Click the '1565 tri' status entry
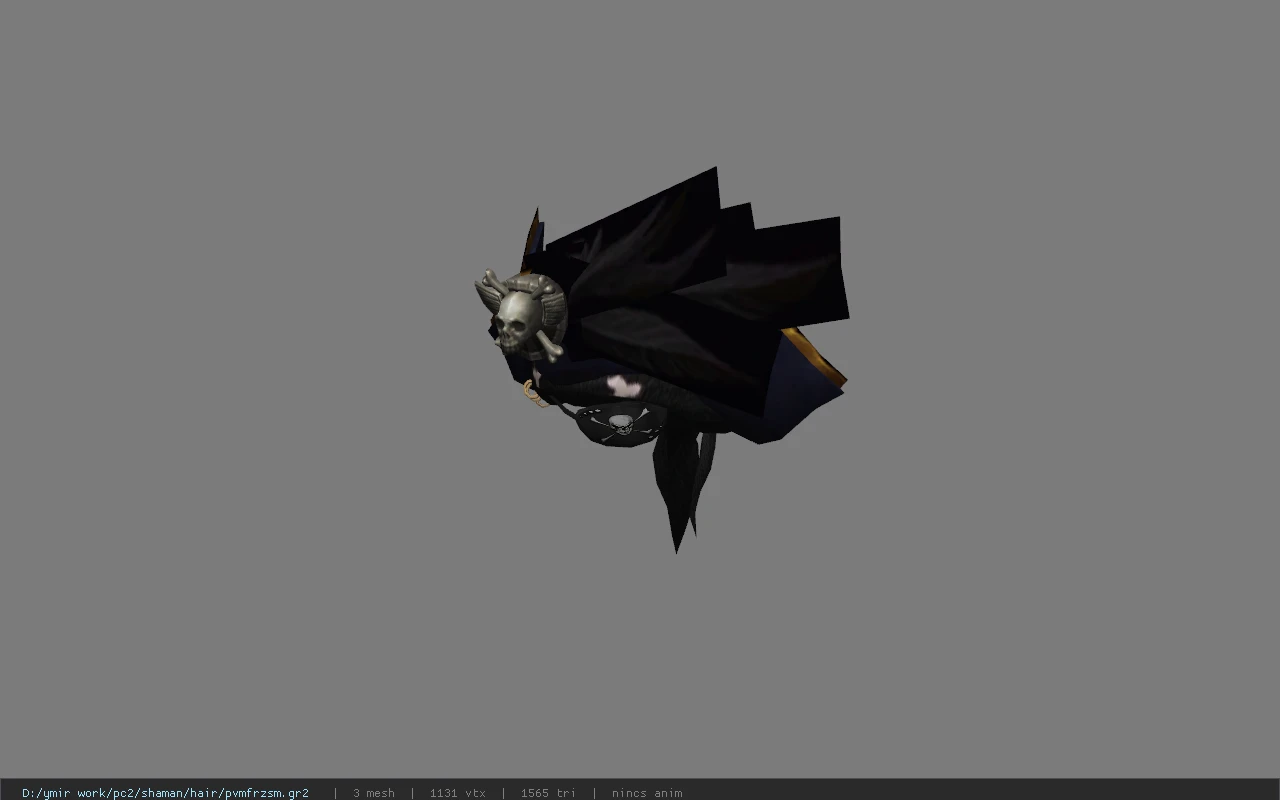This screenshot has height=800, width=1280. click(547, 793)
